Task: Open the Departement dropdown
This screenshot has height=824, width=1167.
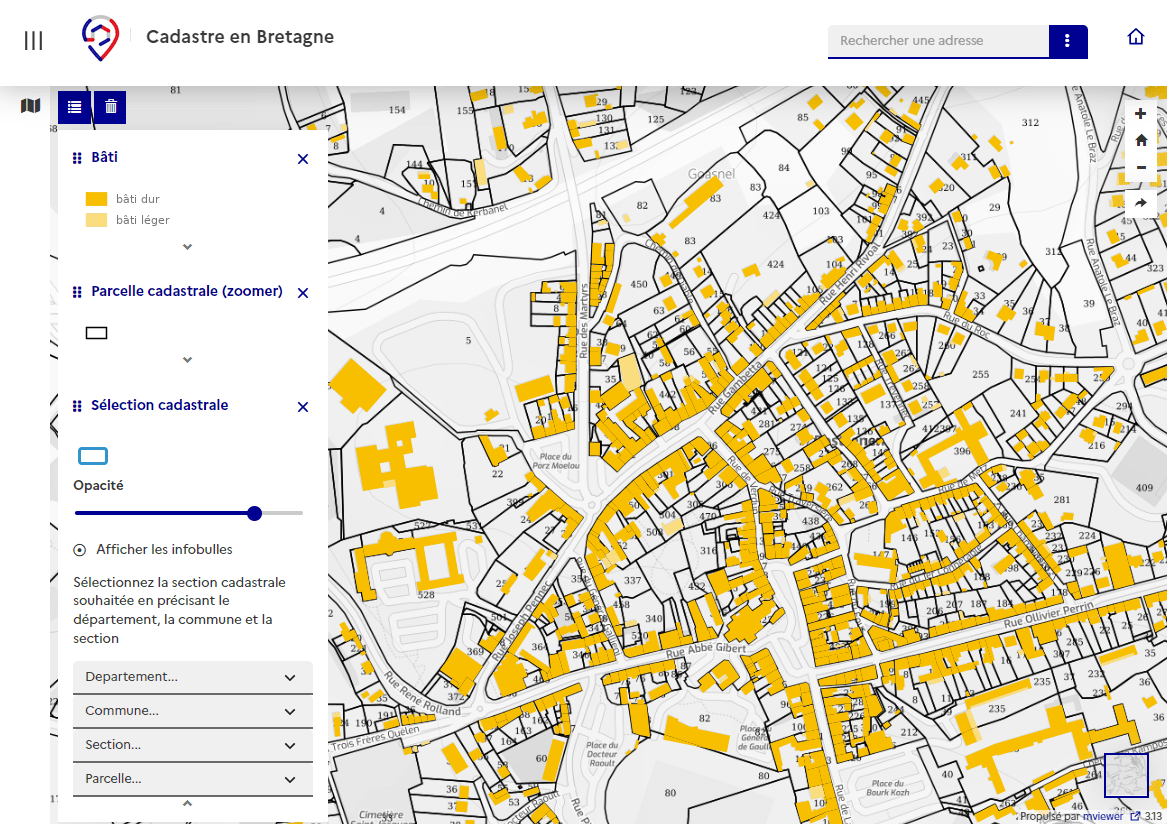Action: point(192,677)
